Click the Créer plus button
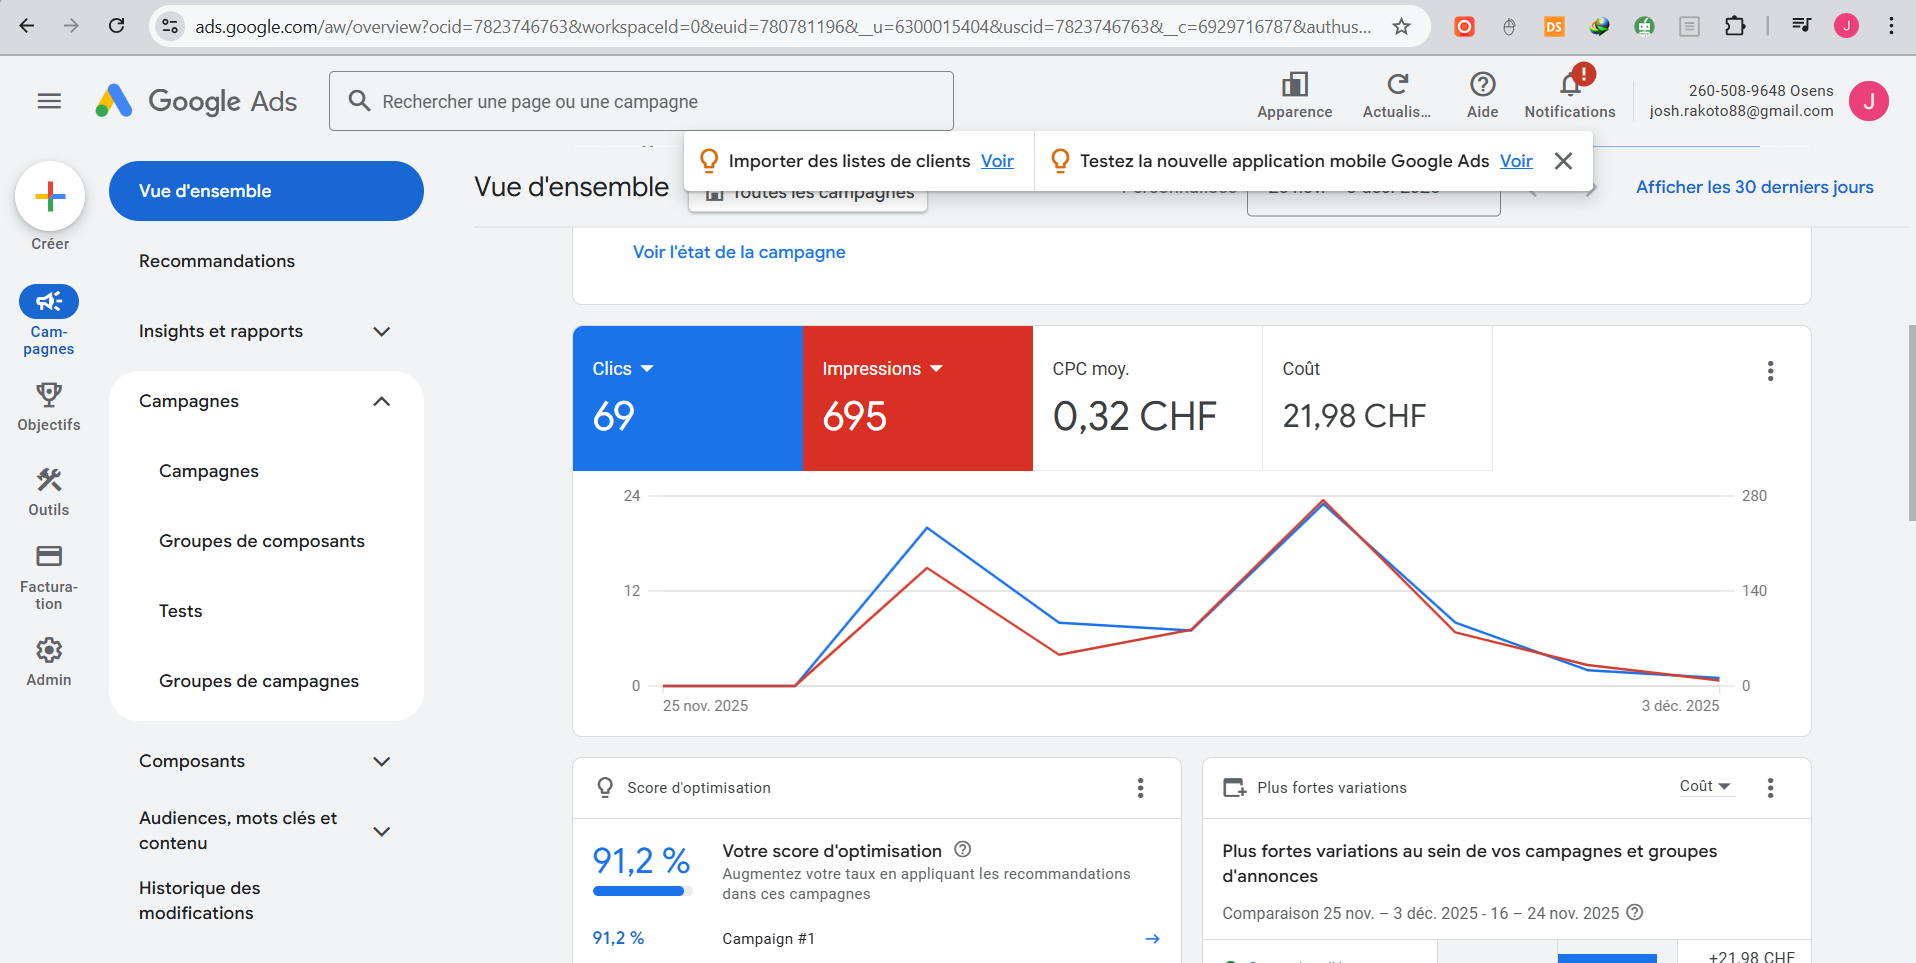The width and height of the screenshot is (1916, 963). coord(50,196)
